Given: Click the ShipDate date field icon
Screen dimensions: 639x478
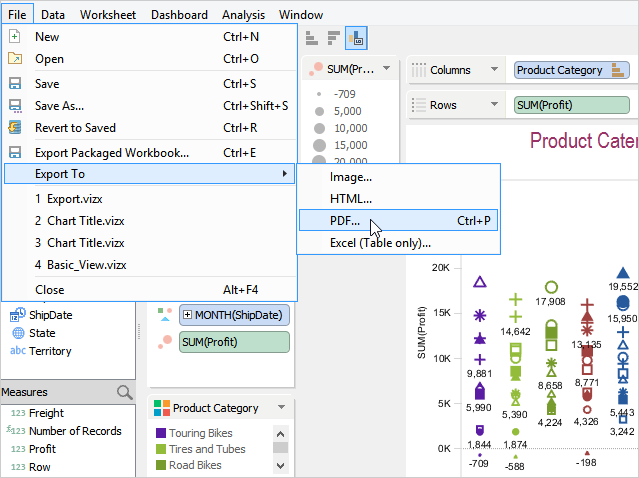Looking at the screenshot, I should (x=19, y=315).
